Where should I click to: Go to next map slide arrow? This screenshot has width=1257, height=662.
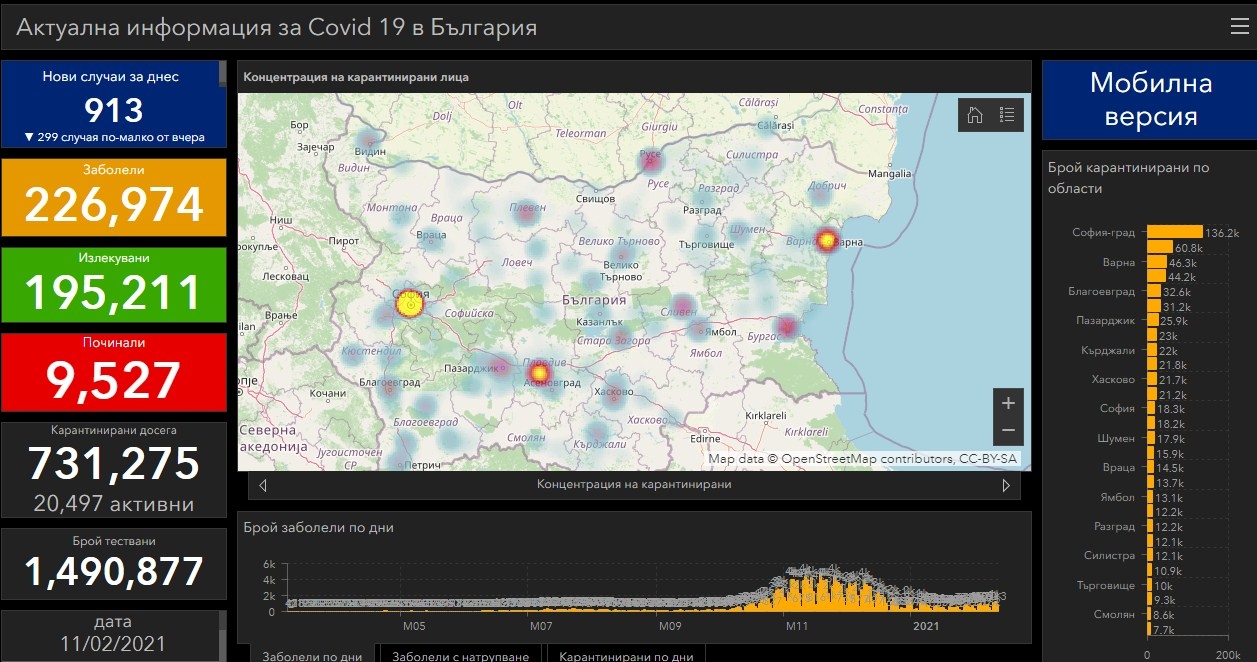pyautogui.click(x=1006, y=485)
